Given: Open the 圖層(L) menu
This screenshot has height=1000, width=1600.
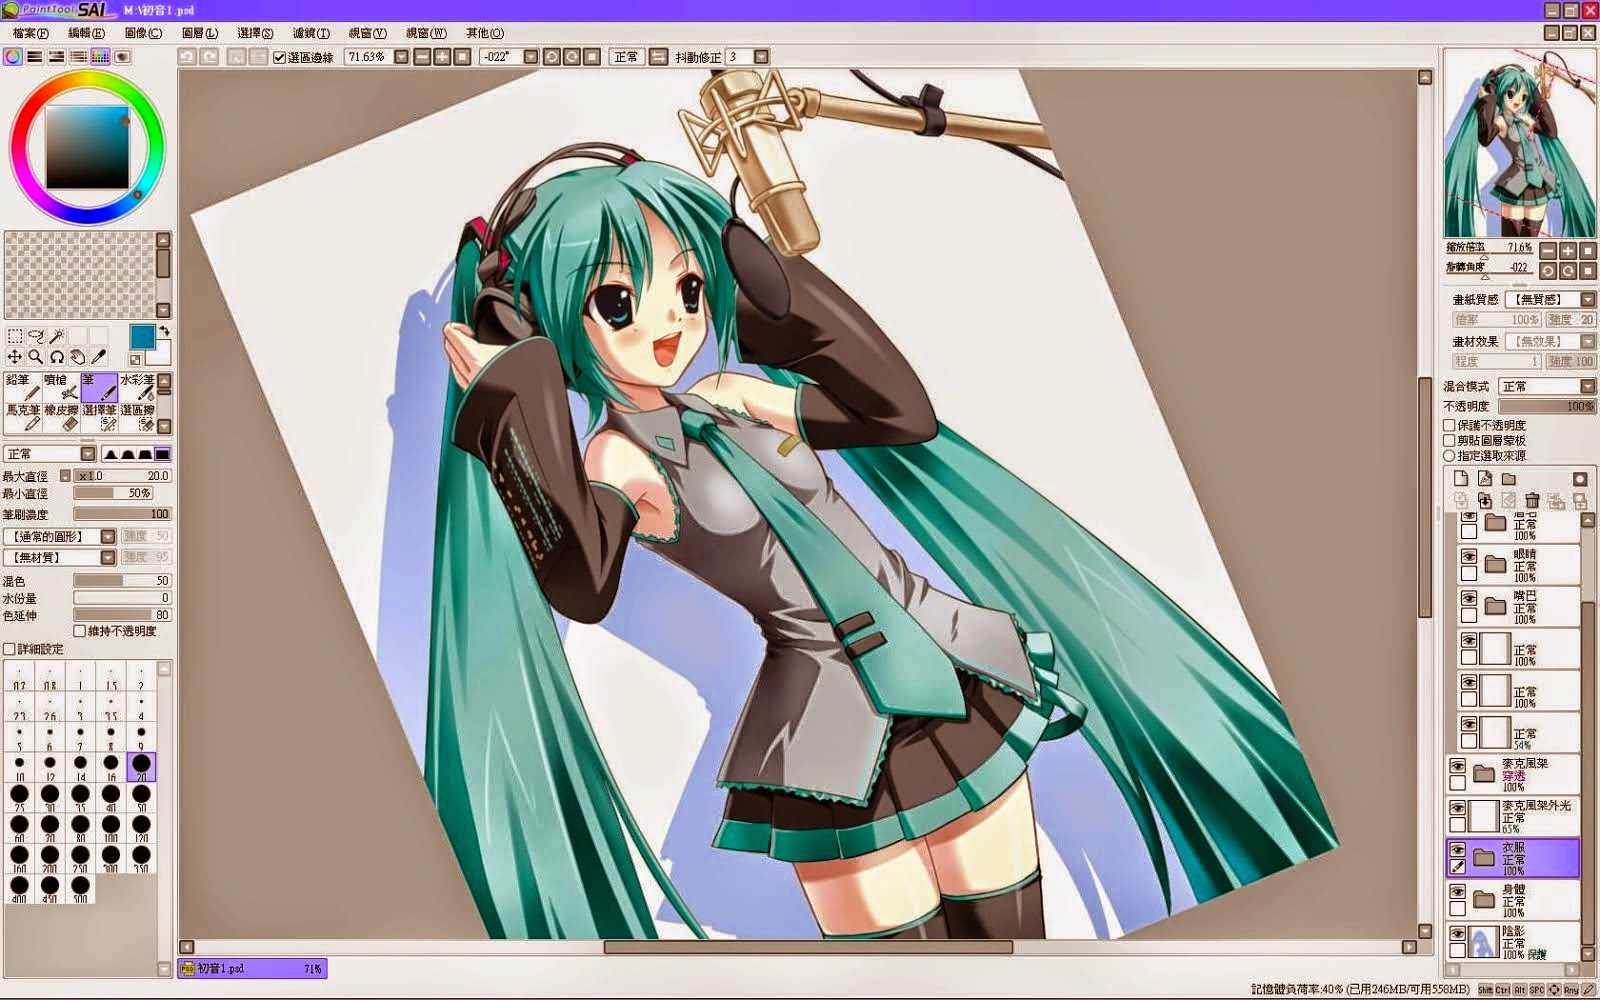Looking at the screenshot, I should coord(200,33).
